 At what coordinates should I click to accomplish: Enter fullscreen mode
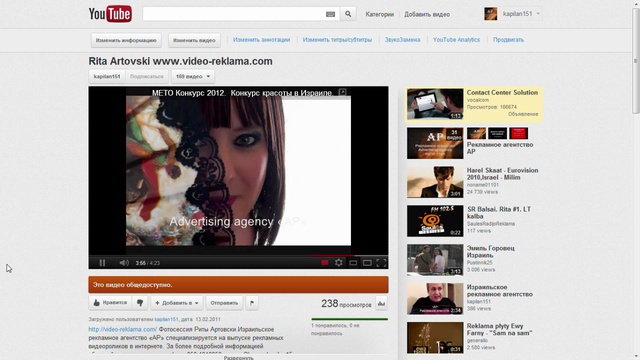pos(381,263)
